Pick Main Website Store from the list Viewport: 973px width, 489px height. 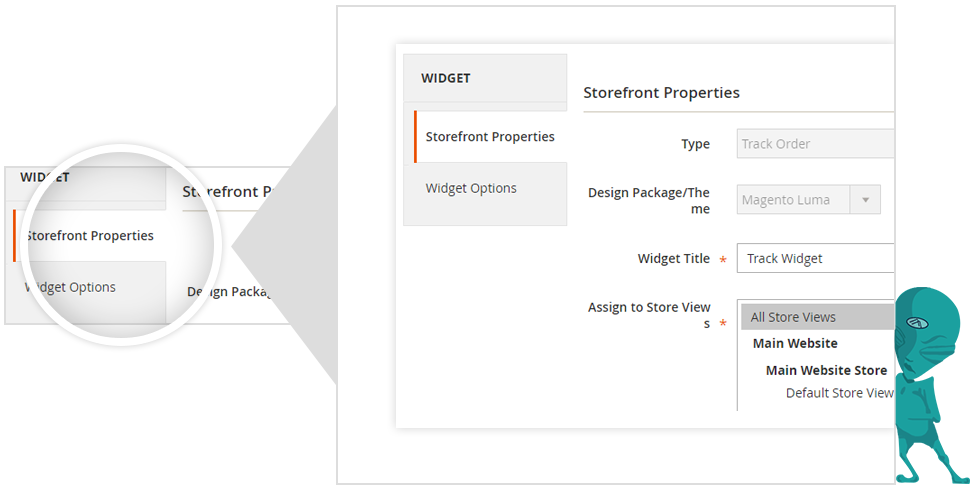(x=826, y=370)
